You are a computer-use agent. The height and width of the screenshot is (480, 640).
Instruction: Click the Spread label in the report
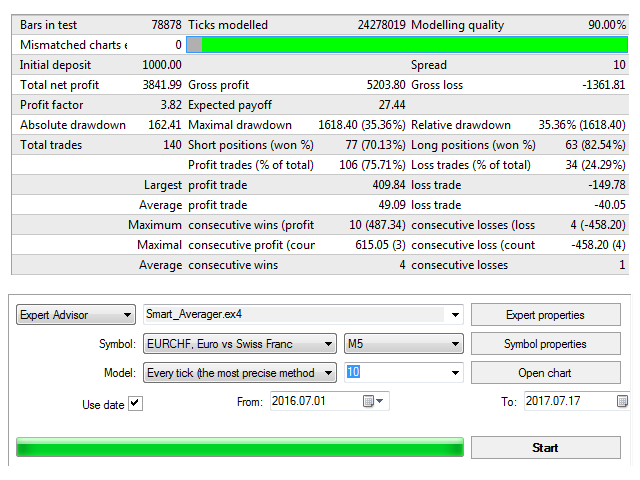tap(429, 65)
